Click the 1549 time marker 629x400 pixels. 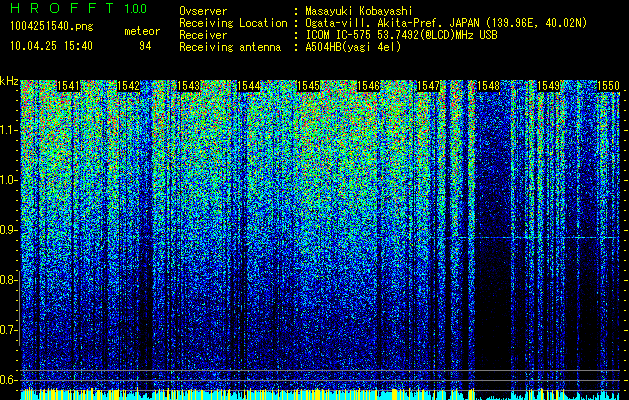point(548,86)
